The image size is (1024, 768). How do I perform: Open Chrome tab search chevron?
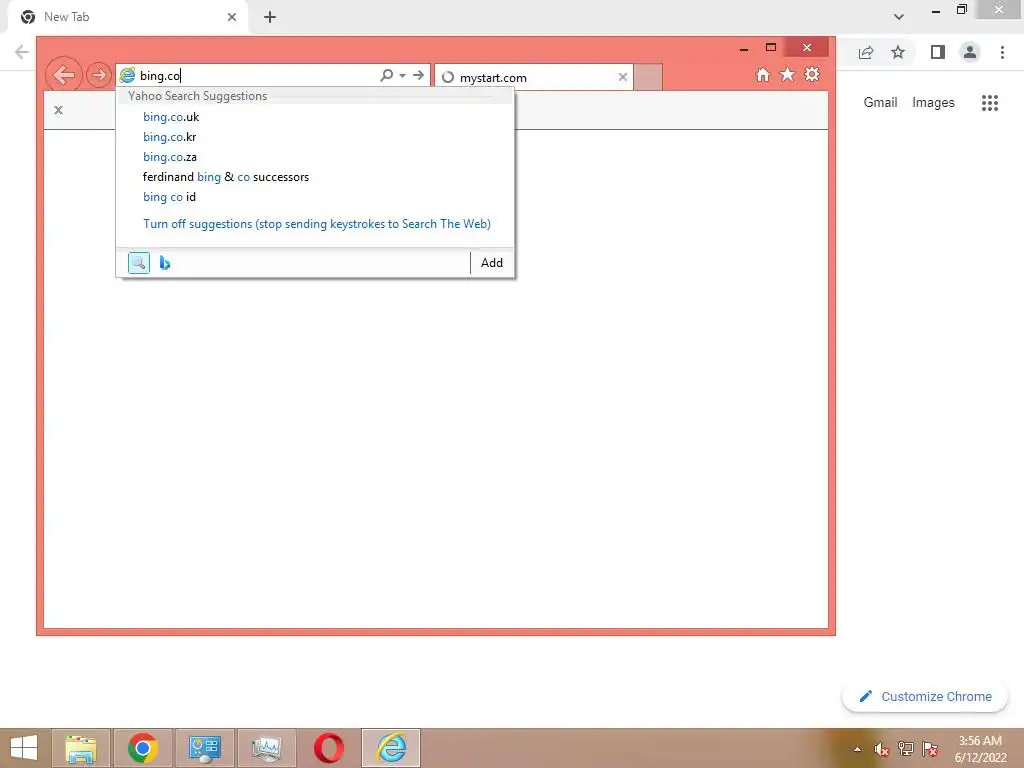(899, 17)
